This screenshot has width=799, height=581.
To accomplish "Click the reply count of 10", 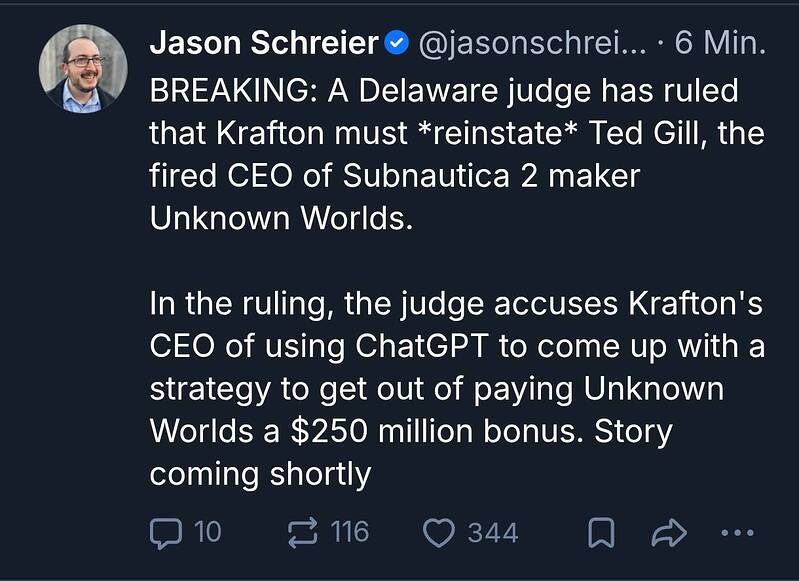I will [x=206, y=532].
